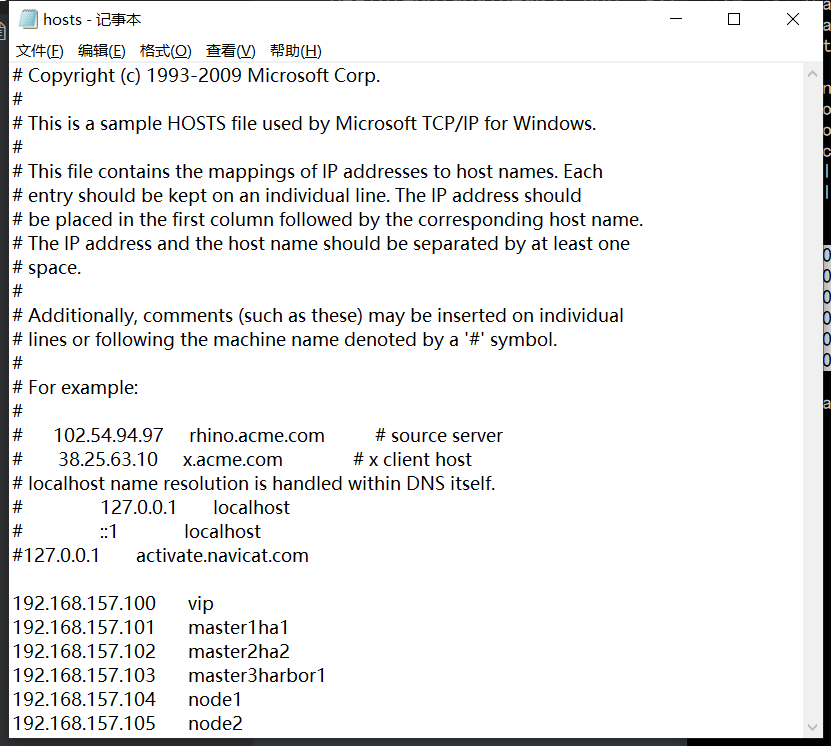The image size is (831, 746).
Task: Close the hosts Notepad window
Action: tap(793, 19)
